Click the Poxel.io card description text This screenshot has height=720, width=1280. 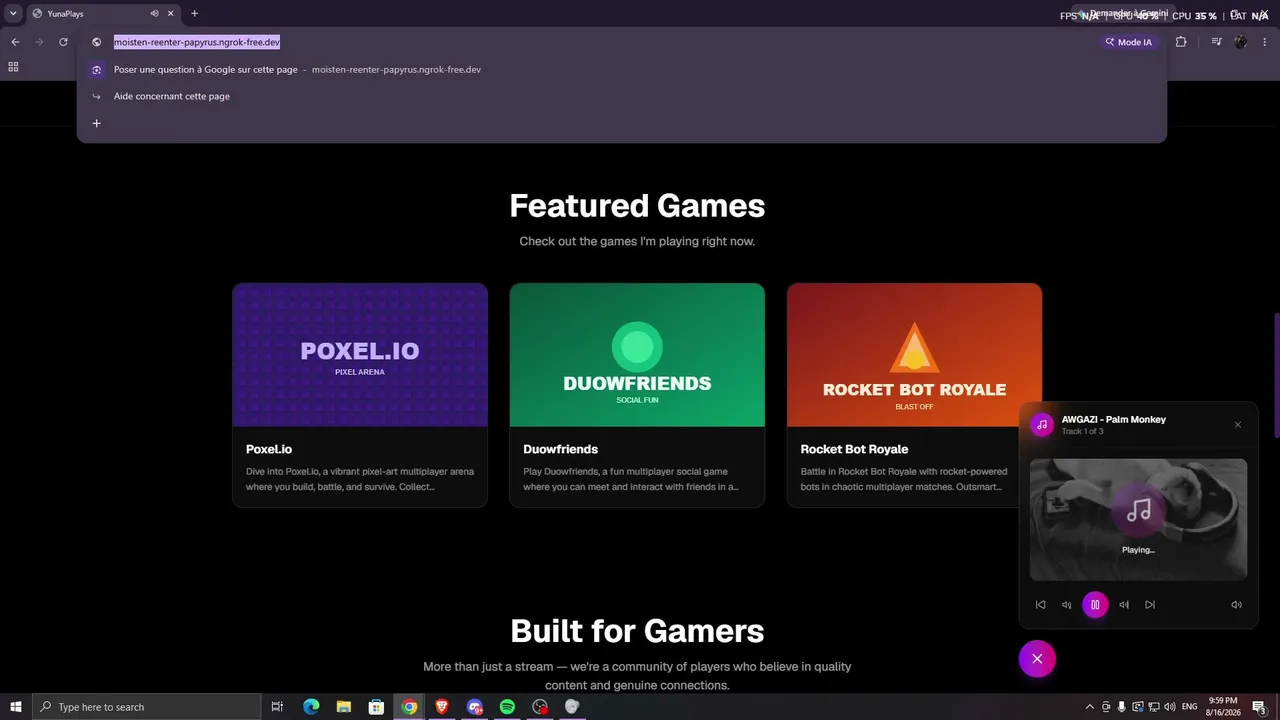coord(360,479)
